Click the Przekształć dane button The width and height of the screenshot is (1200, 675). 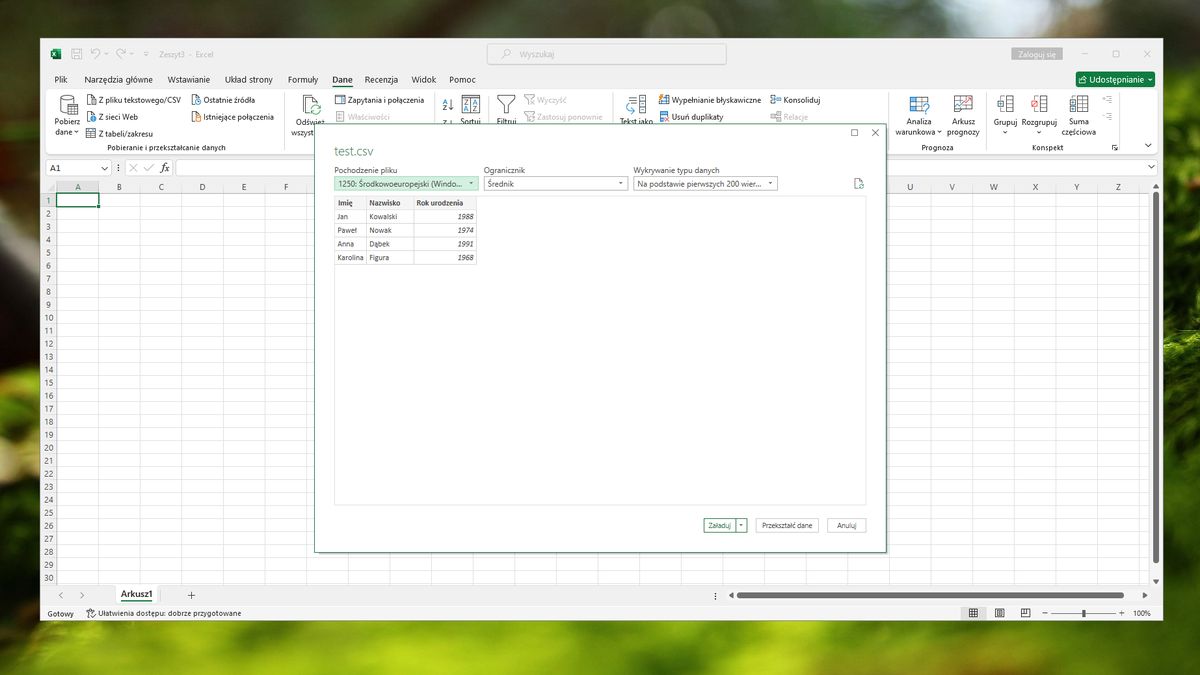click(787, 524)
